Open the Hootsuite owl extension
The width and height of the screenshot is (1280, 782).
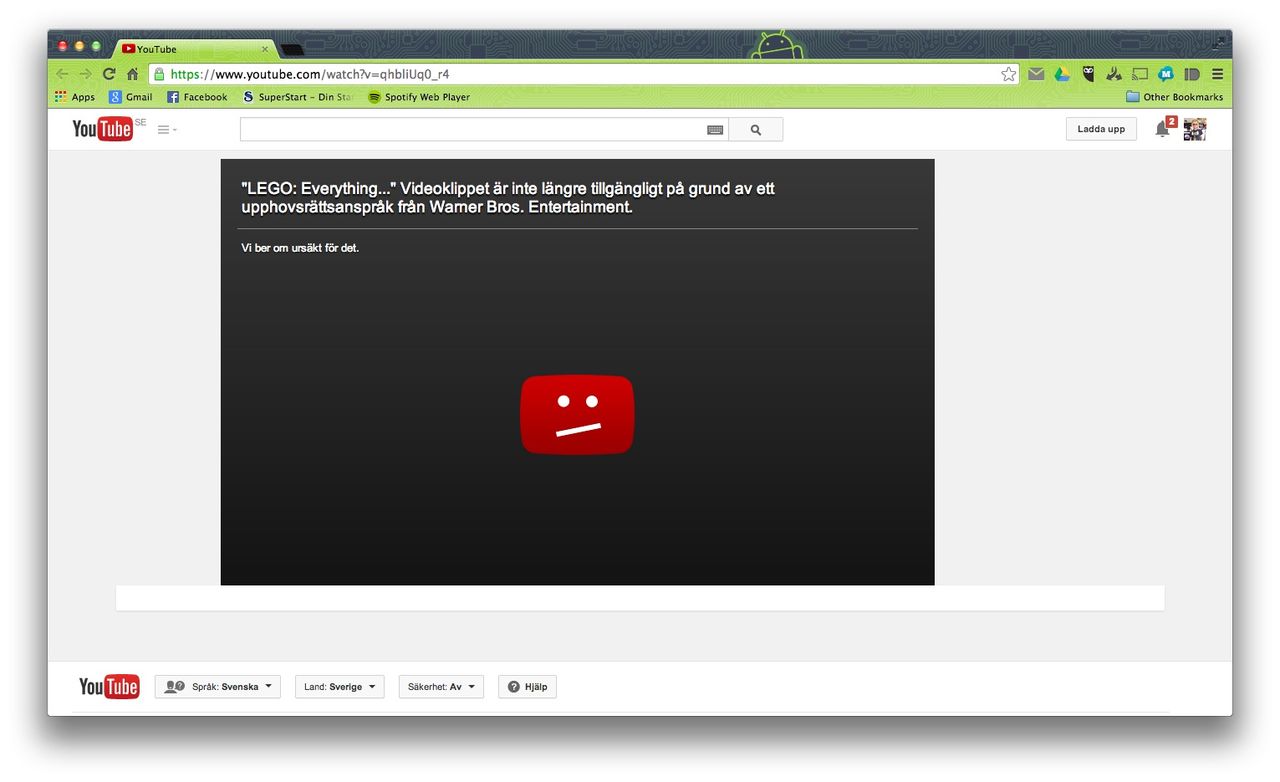(x=1088, y=74)
